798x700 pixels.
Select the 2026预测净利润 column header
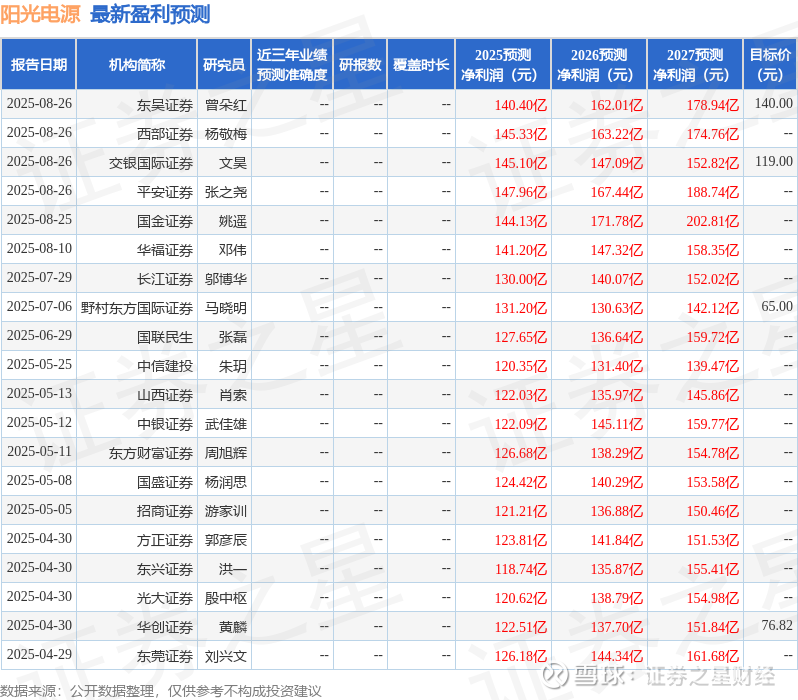(599, 65)
